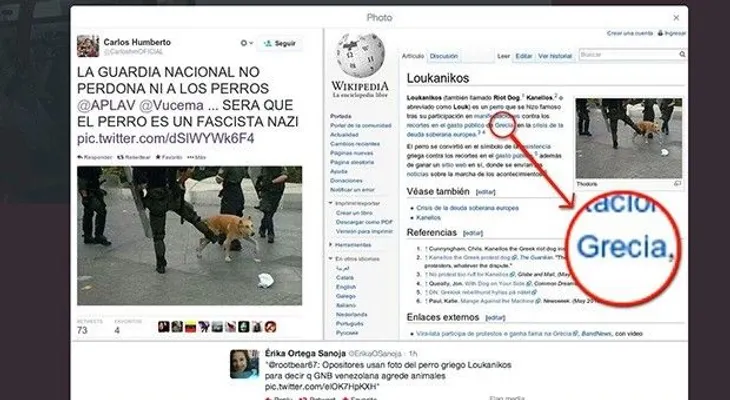Viewport: 730px width, 400px height.
Task: Switch to the Português language version
Action: (x=350, y=324)
